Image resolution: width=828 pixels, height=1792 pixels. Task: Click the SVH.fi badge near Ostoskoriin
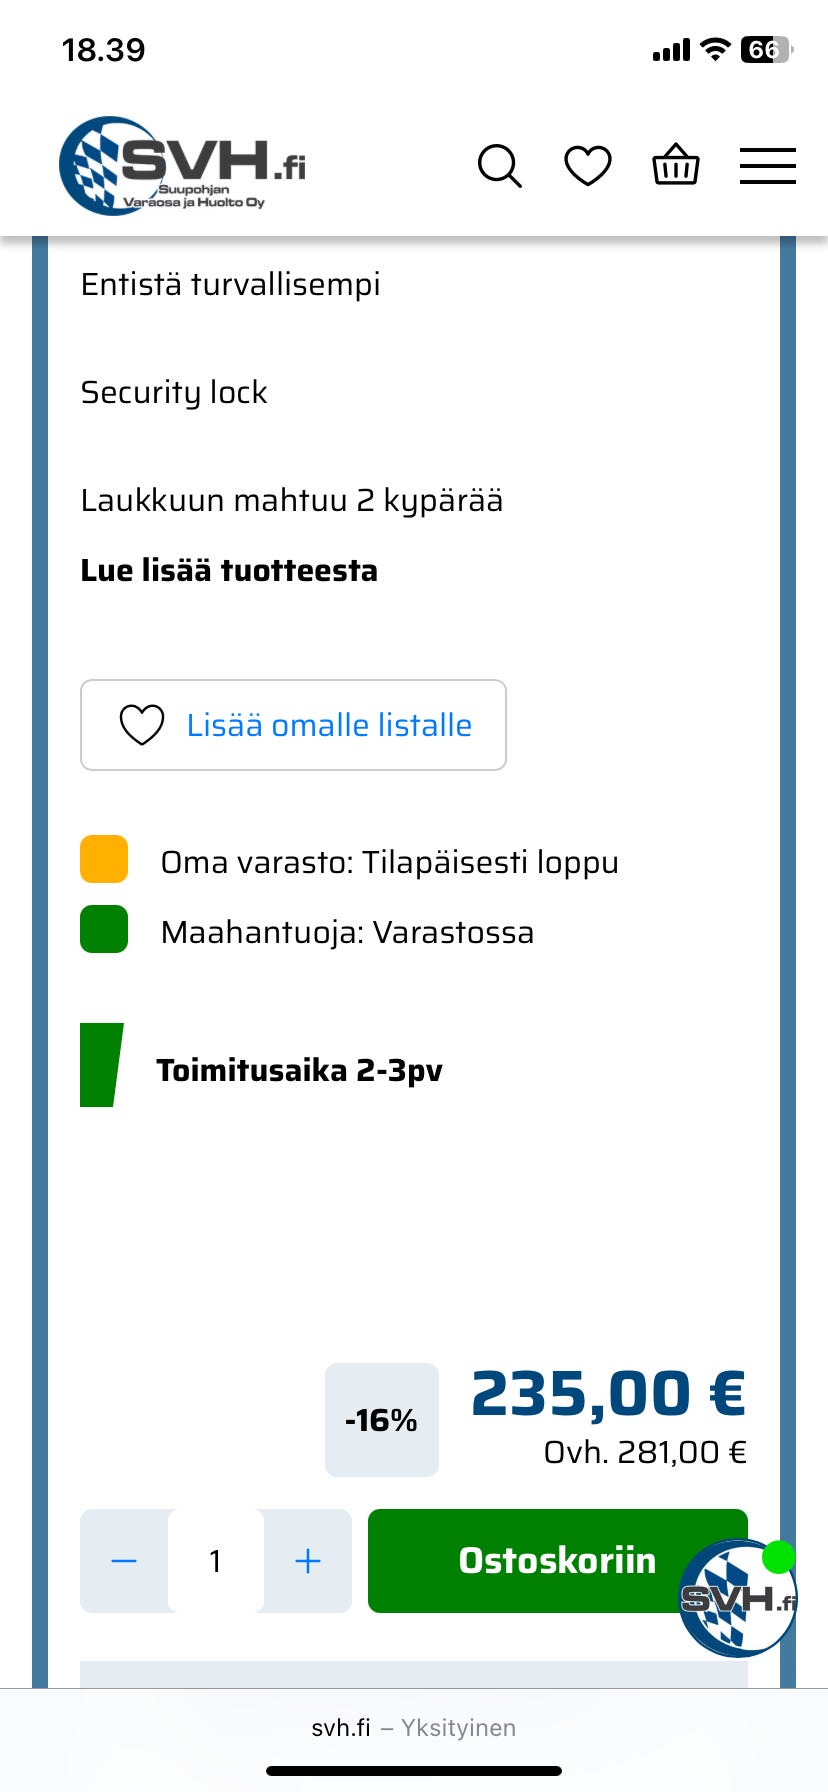click(x=736, y=1597)
